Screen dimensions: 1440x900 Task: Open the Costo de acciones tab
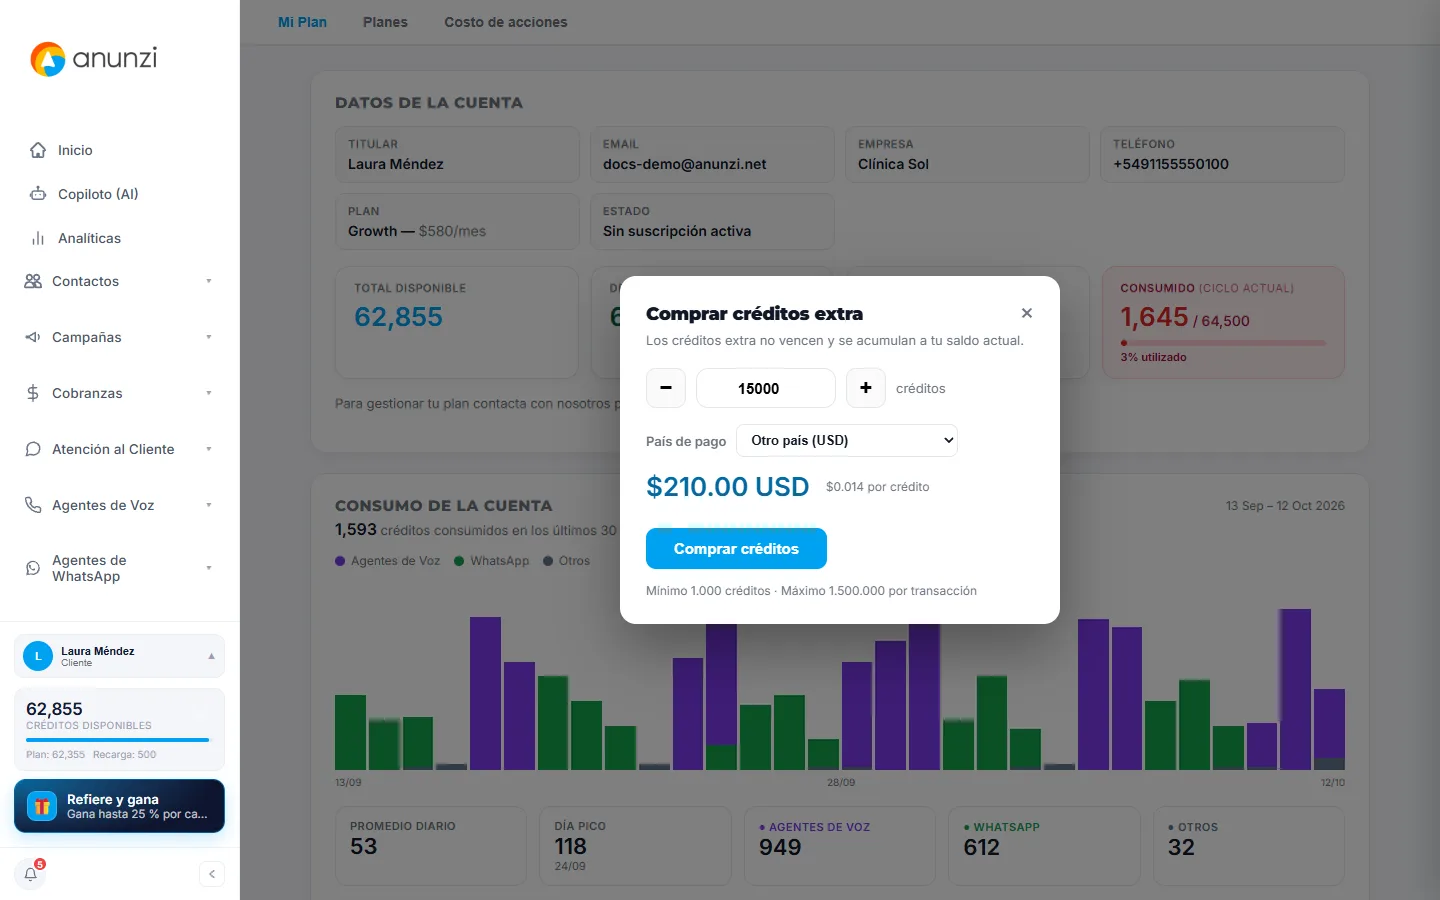[x=506, y=22]
